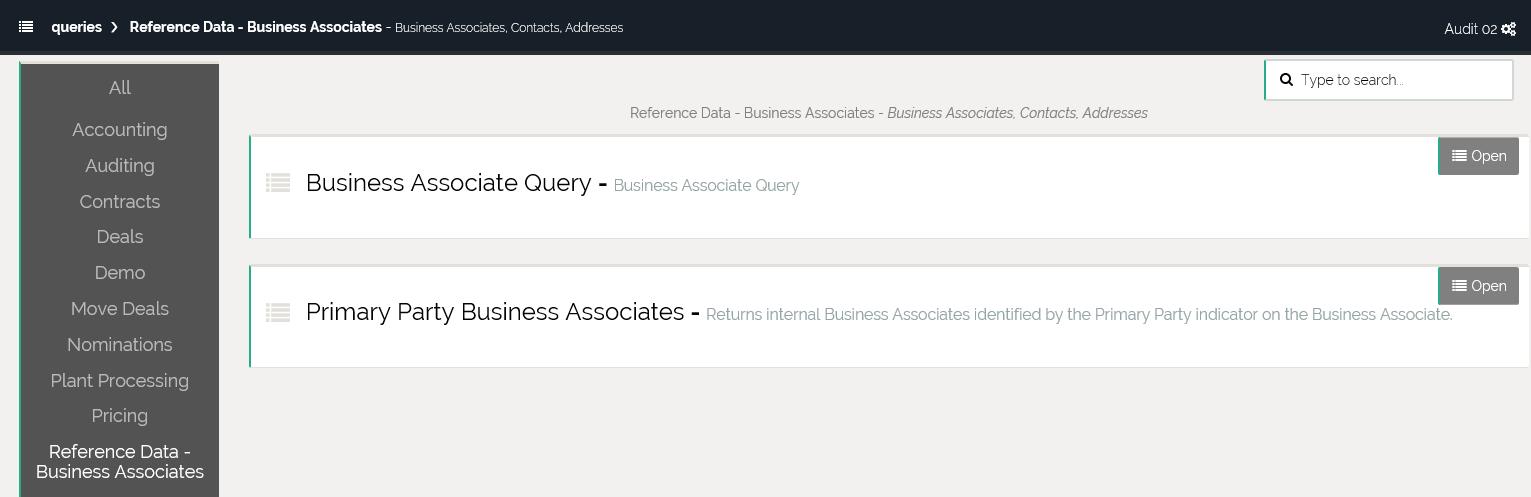Select the Move Deals category
The image size is (1531, 497).
point(119,309)
